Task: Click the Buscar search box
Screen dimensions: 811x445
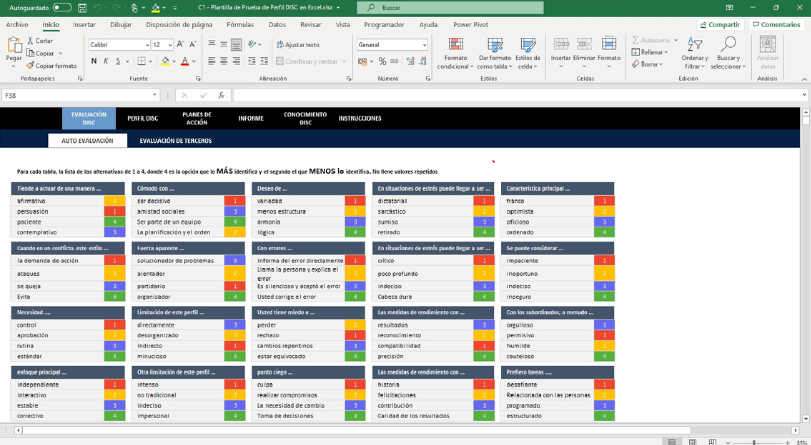Action: click(x=450, y=8)
